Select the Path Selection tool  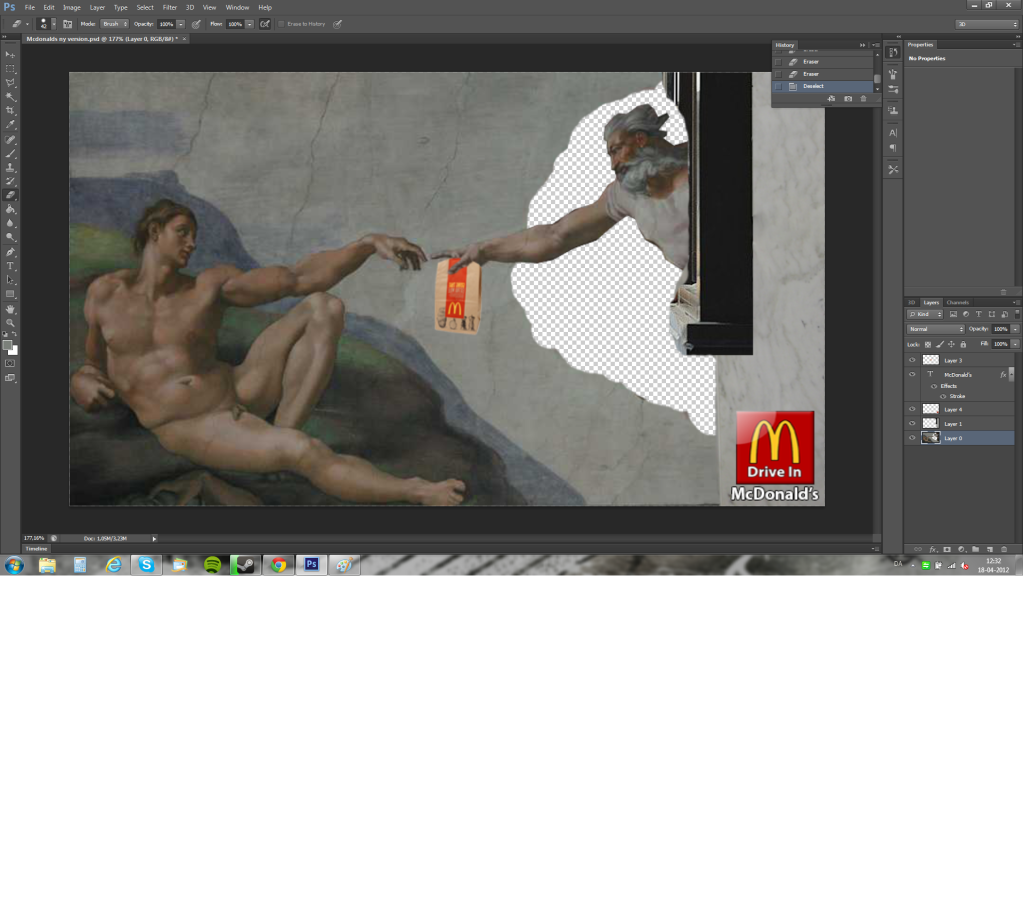click(10, 280)
